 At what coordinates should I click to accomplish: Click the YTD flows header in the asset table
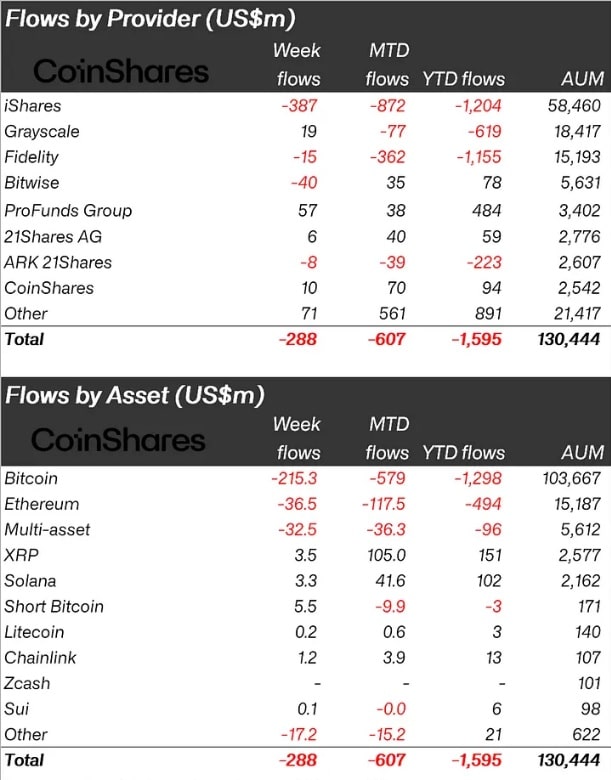[x=464, y=453]
